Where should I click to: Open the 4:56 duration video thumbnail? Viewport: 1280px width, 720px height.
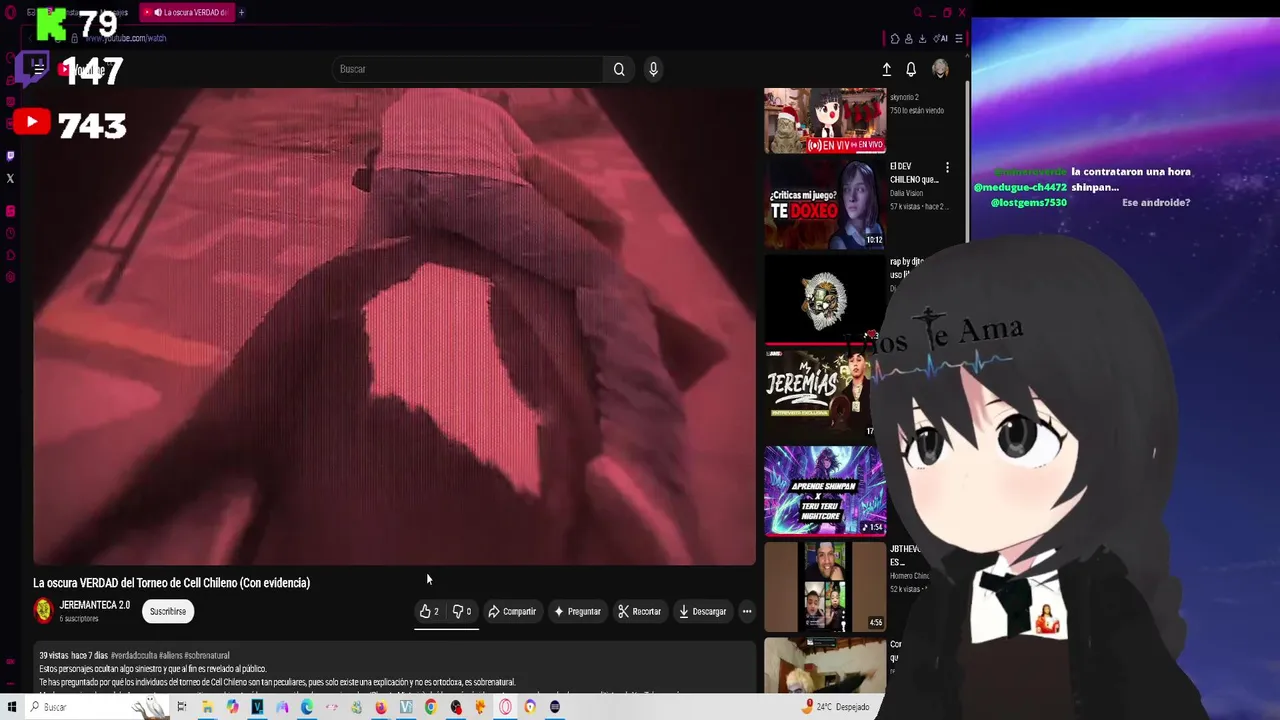(x=825, y=587)
